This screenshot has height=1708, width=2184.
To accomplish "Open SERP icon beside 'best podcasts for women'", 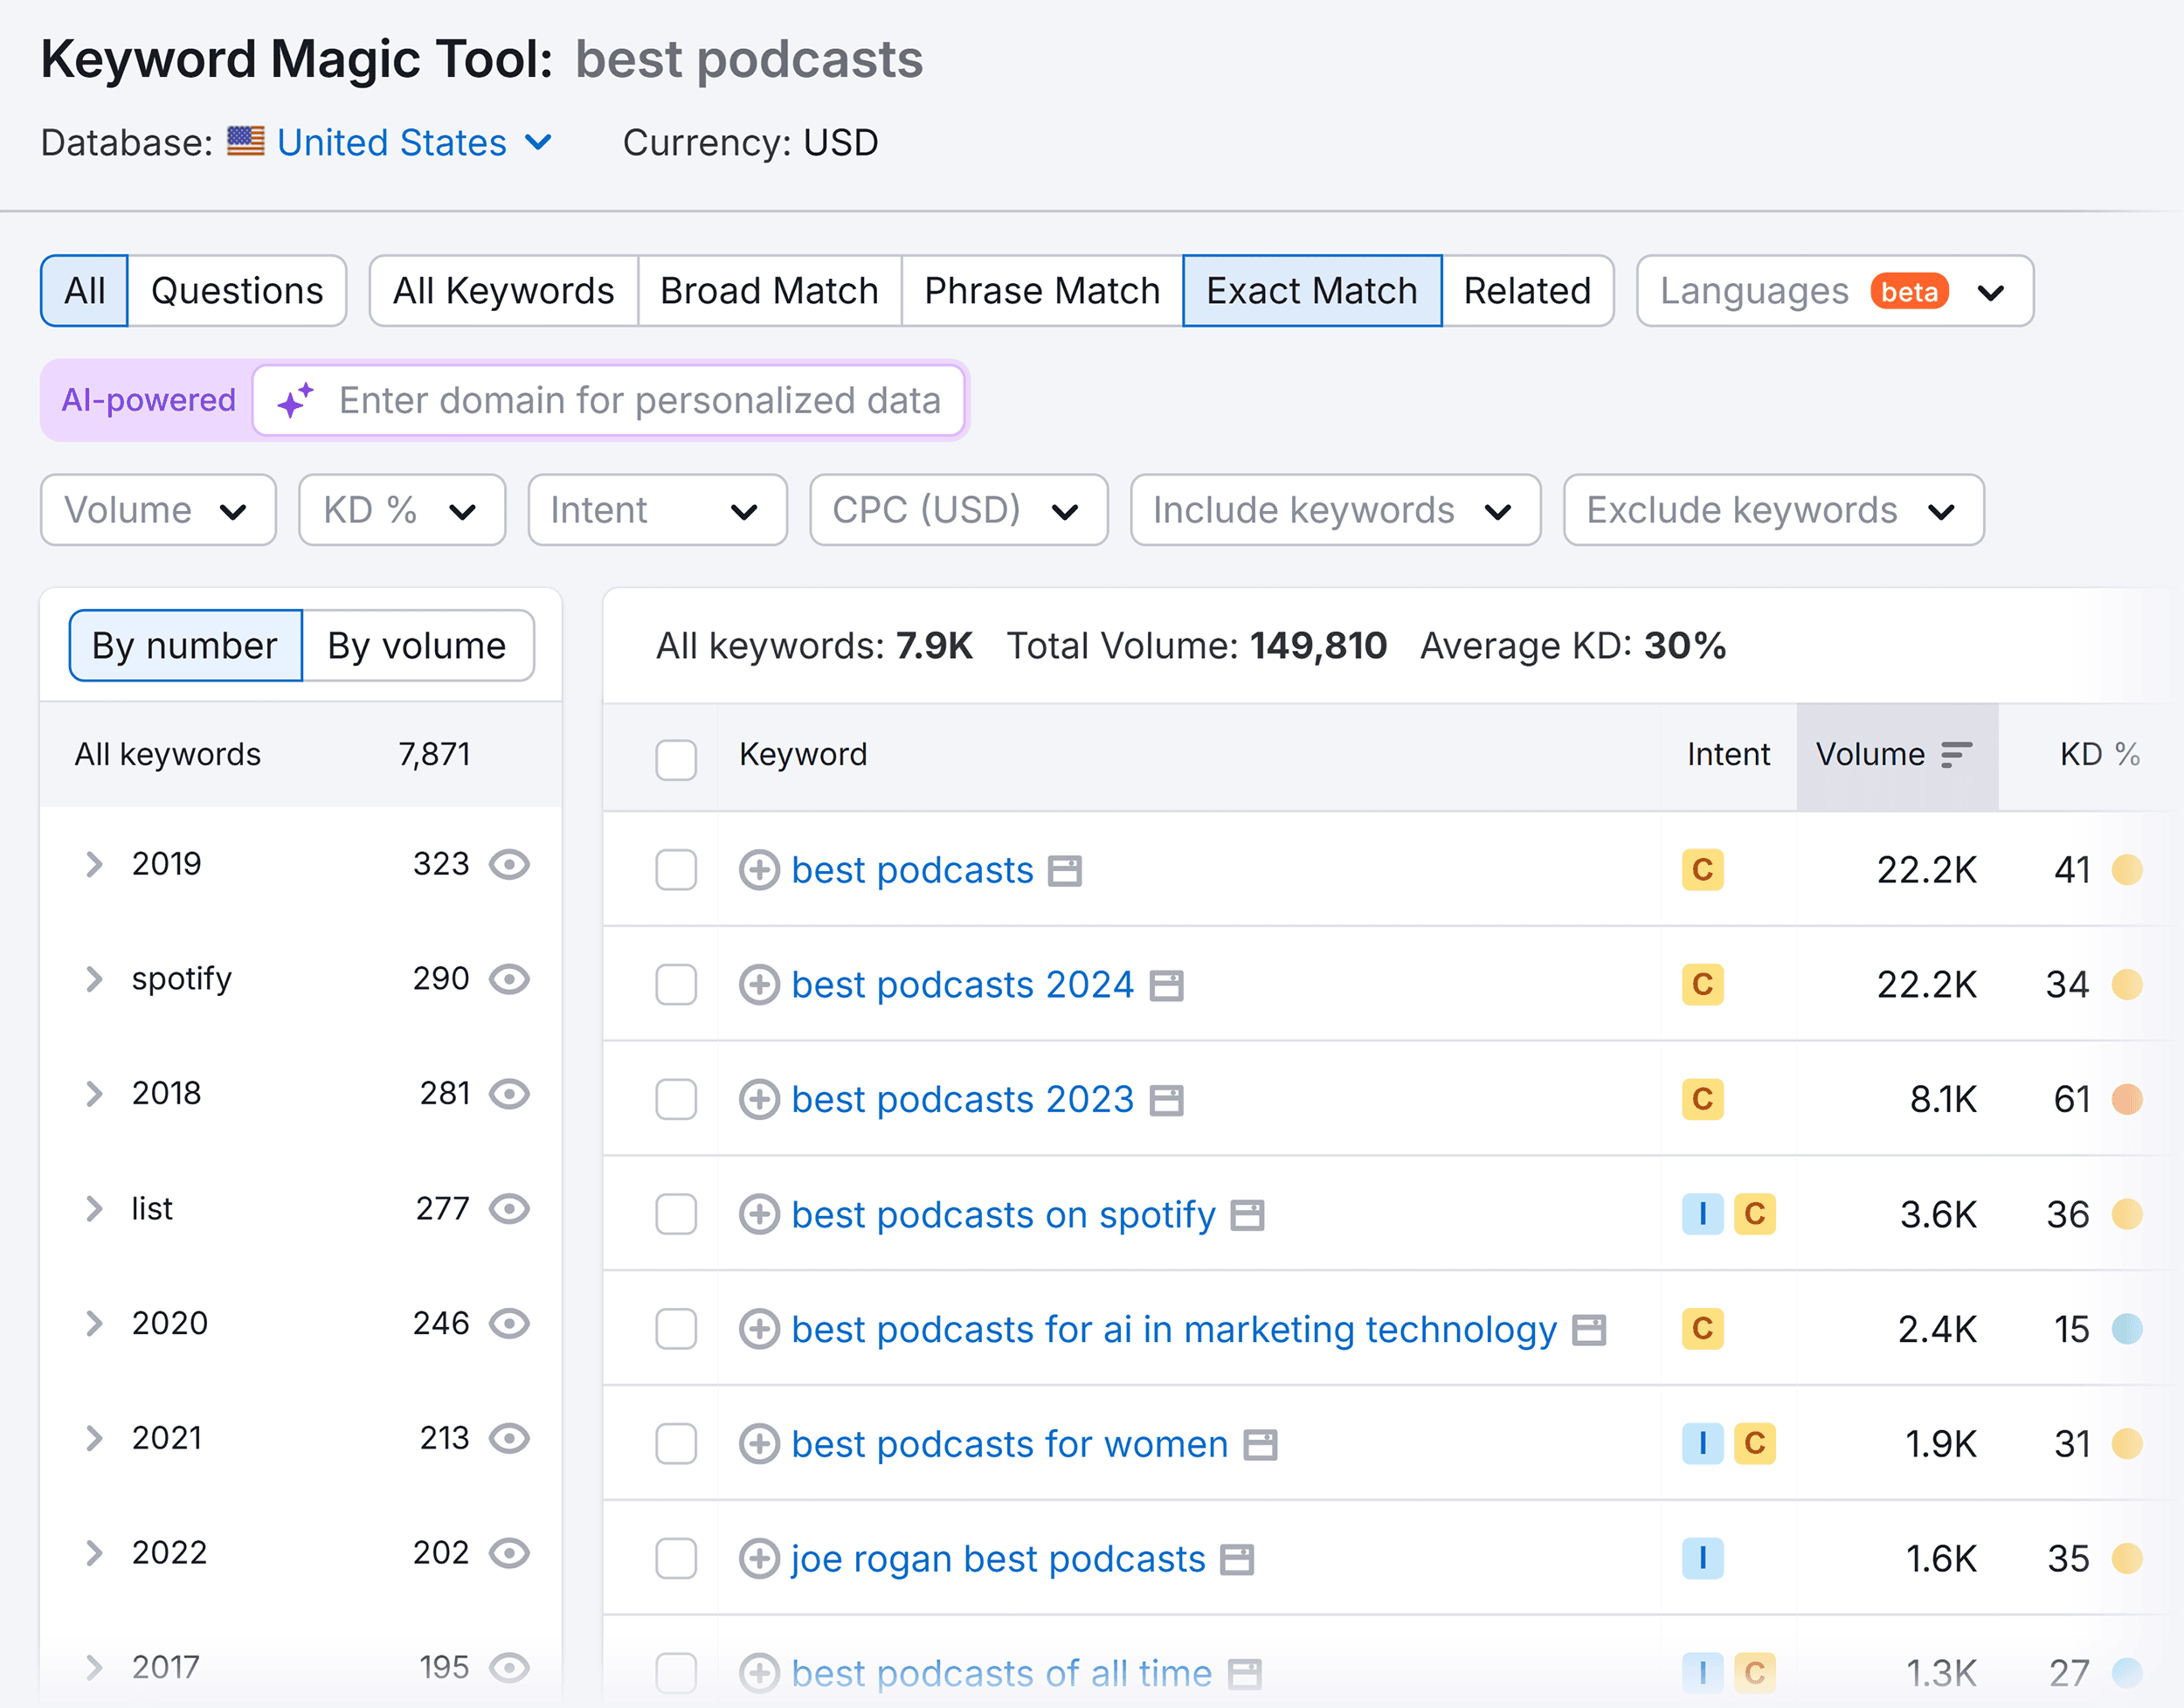I will pos(1260,1445).
